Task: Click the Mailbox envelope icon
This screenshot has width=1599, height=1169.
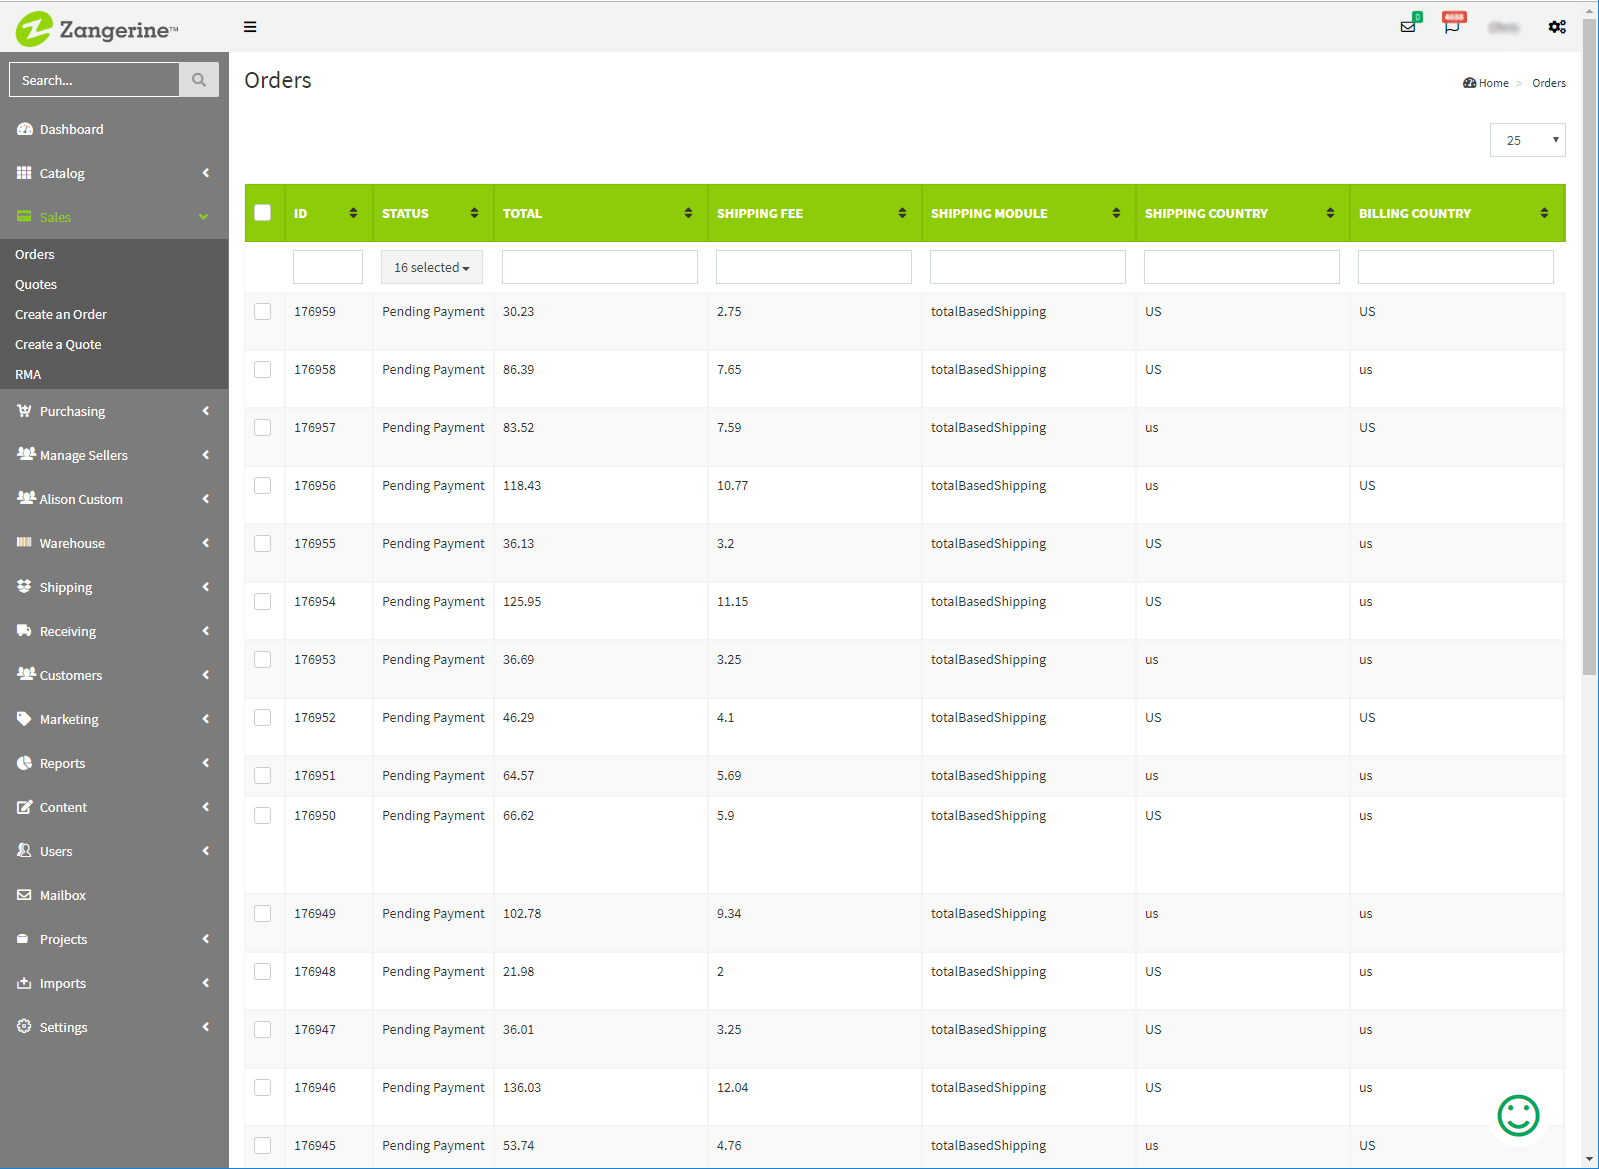Action: (24, 894)
